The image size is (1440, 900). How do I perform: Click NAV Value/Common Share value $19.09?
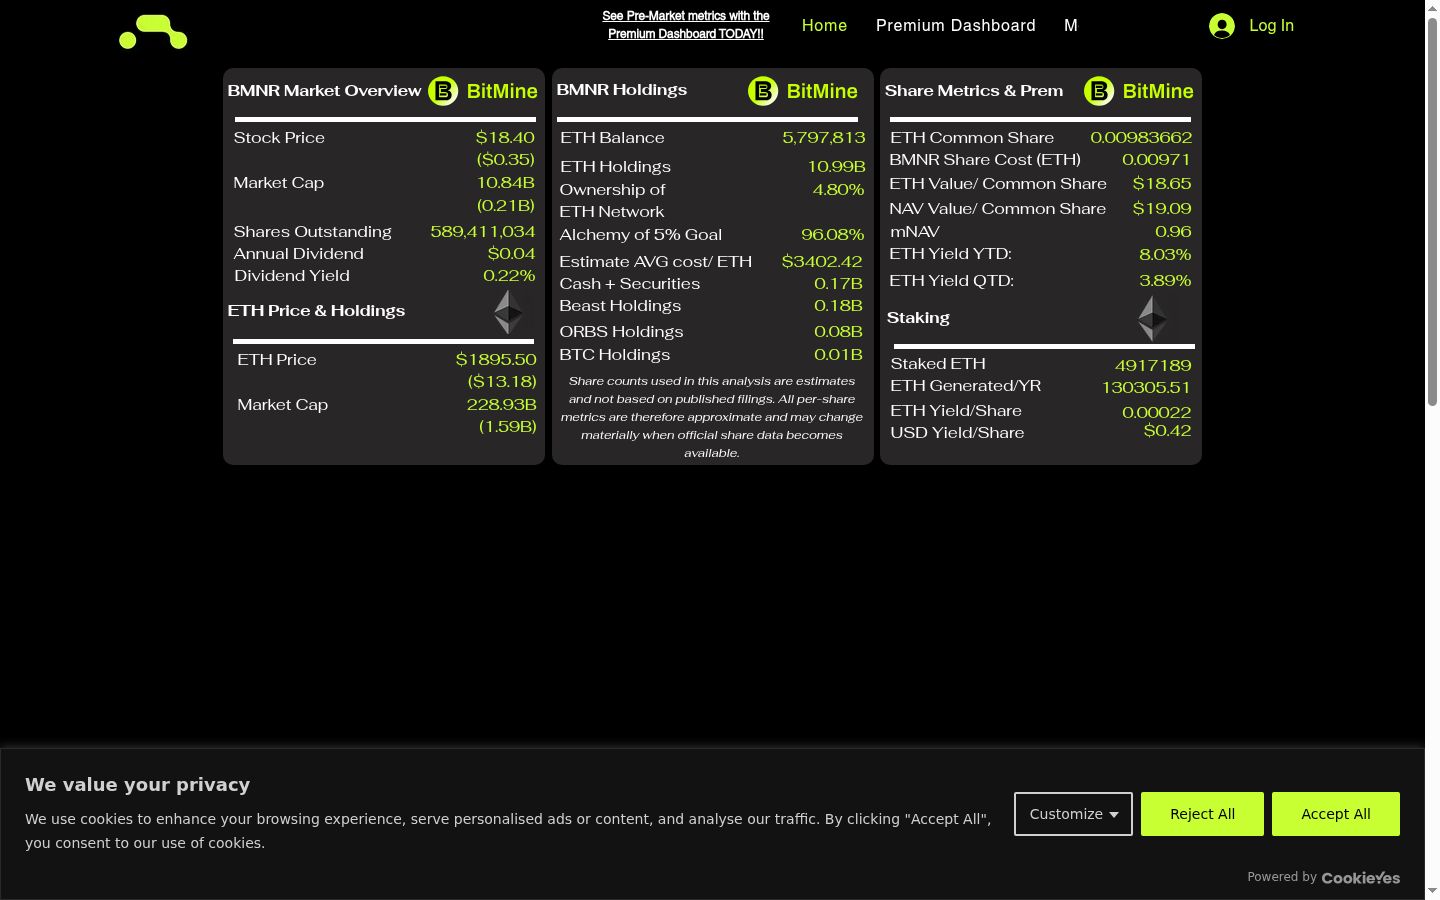(x=1162, y=209)
